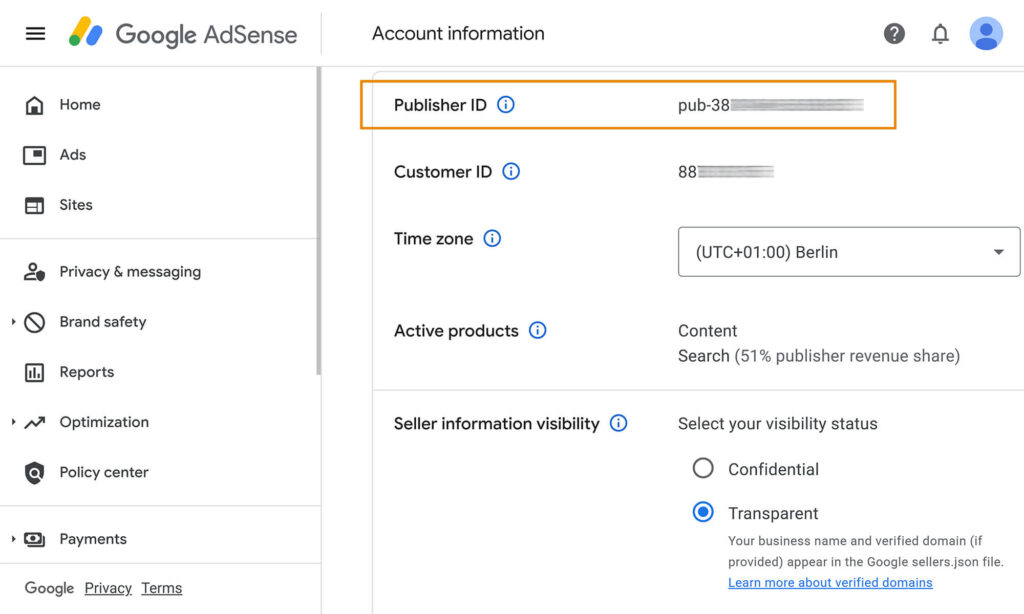The width and height of the screenshot is (1024, 614).
Task: Open the Privacy footer link
Action: click(108, 588)
